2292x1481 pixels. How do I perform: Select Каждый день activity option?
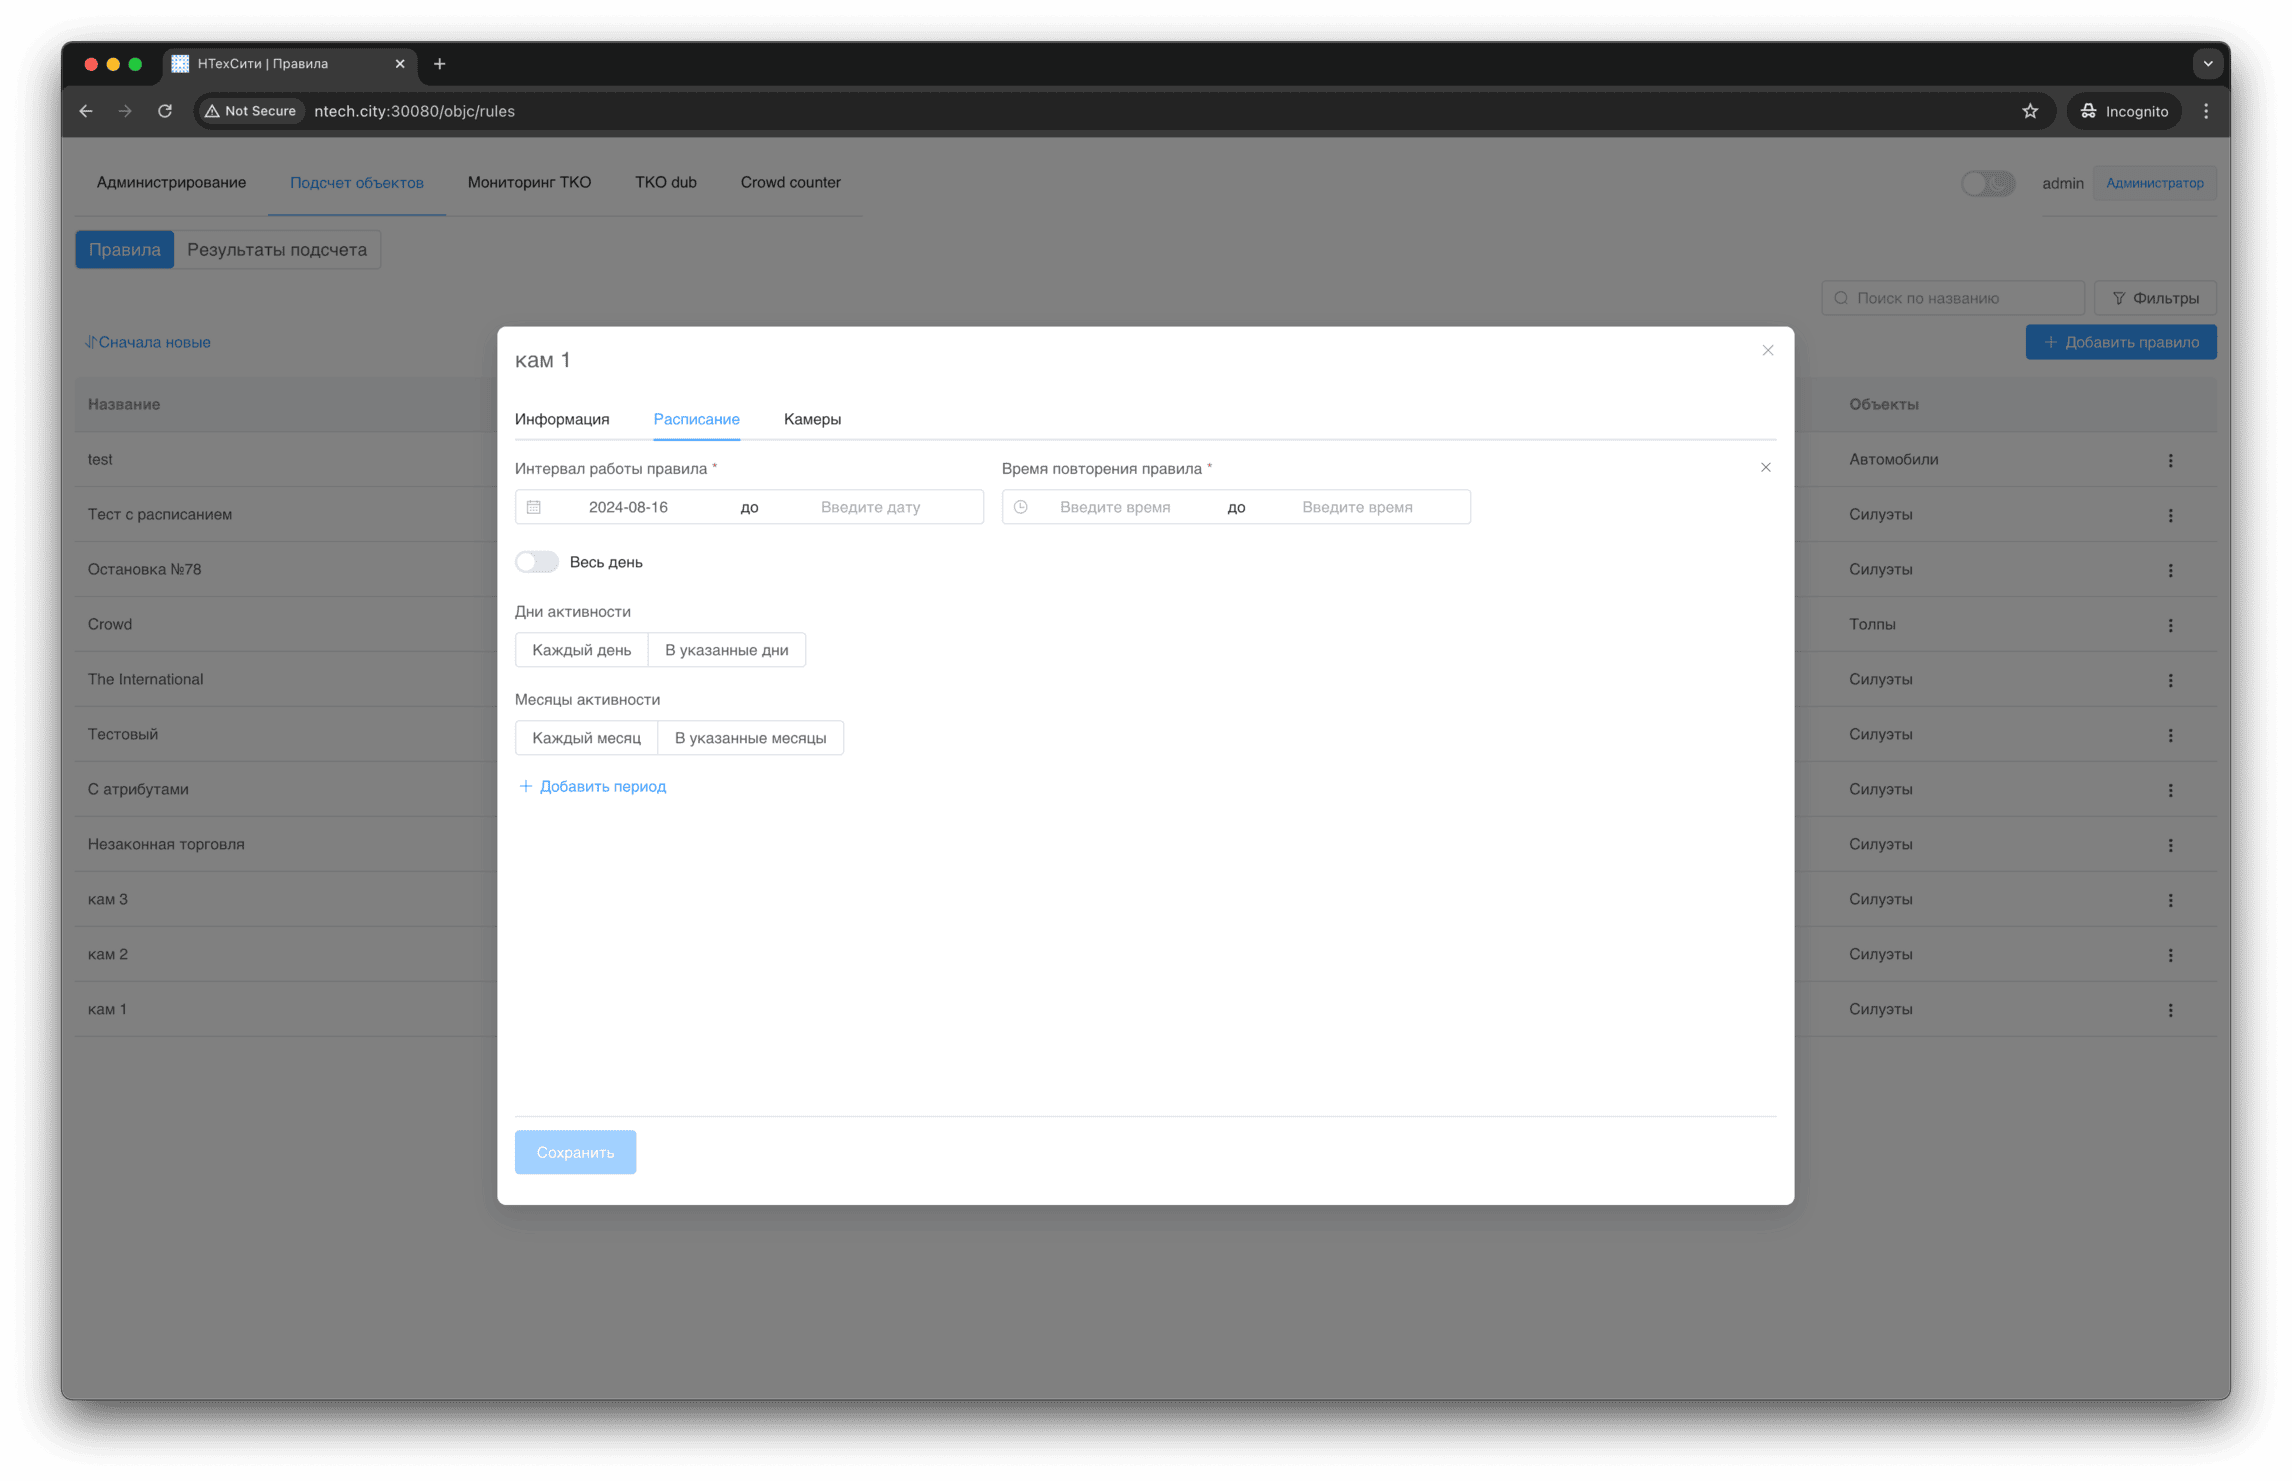point(581,650)
